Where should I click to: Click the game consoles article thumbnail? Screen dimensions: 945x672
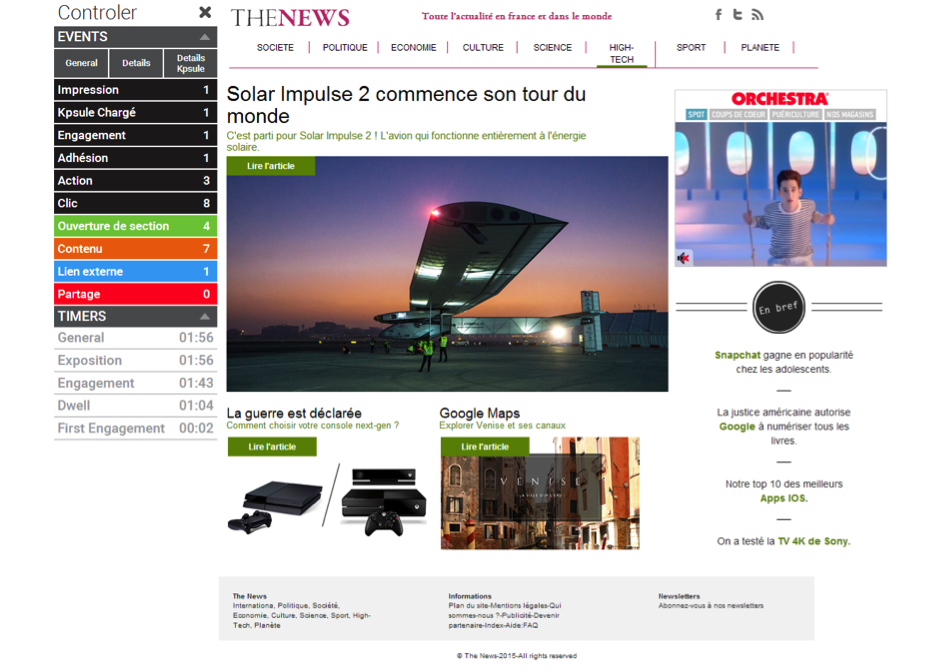[x=327, y=499]
